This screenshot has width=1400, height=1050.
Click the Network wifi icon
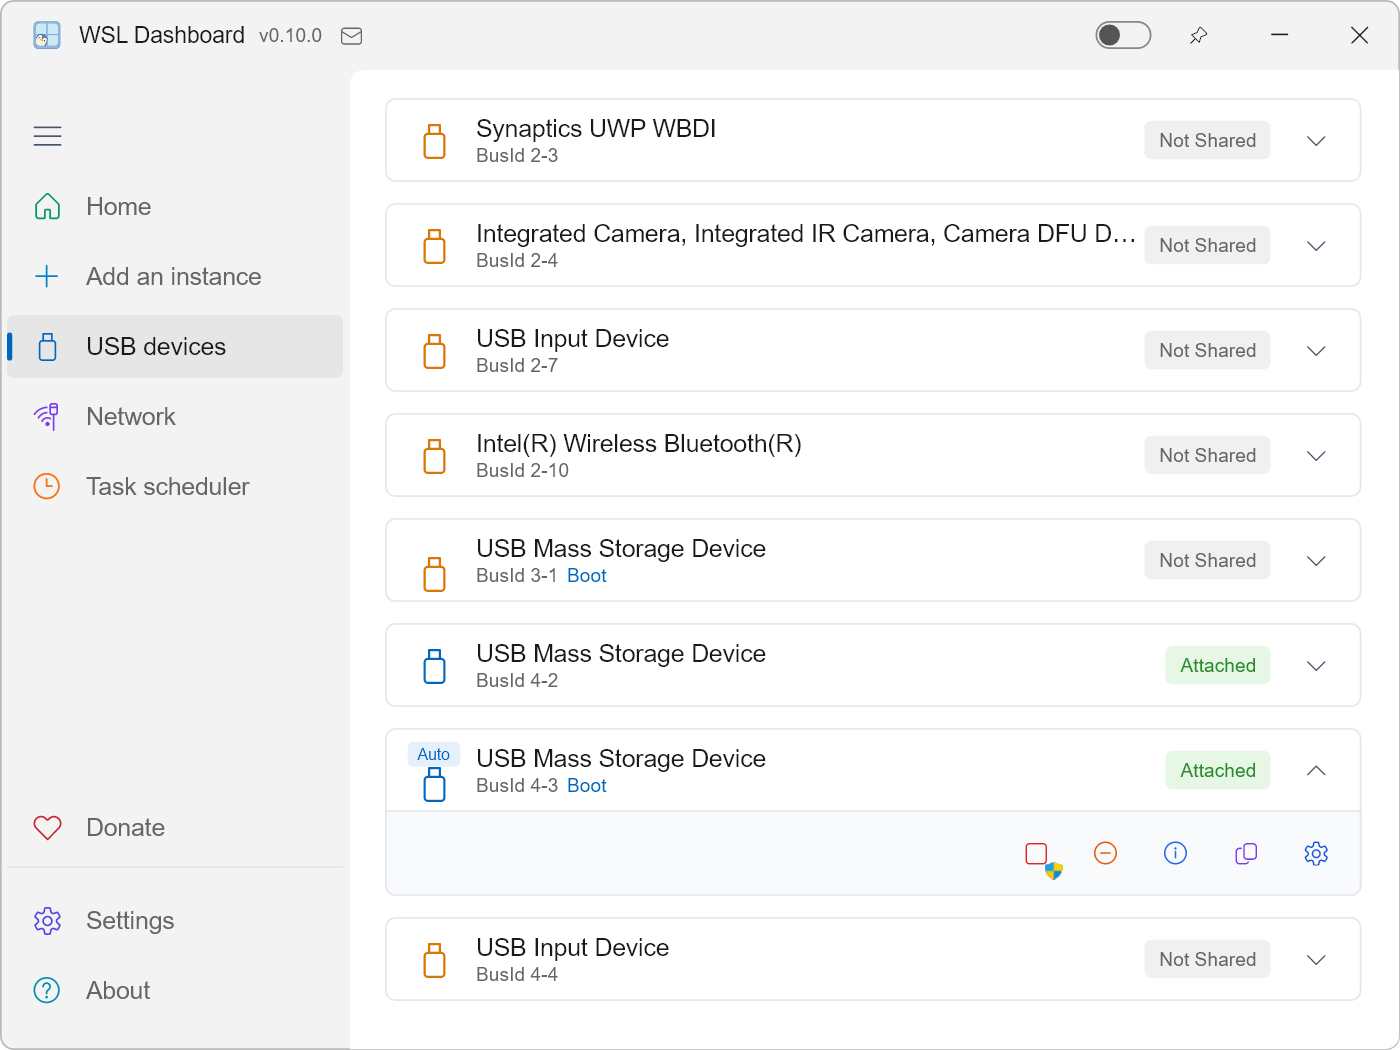pyautogui.click(x=47, y=416)
